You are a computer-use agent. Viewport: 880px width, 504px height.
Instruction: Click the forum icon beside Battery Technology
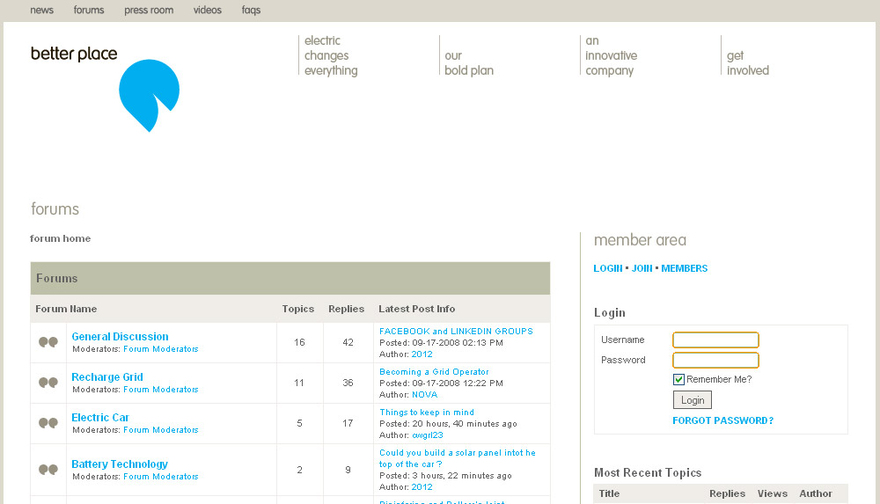[48, 469]
